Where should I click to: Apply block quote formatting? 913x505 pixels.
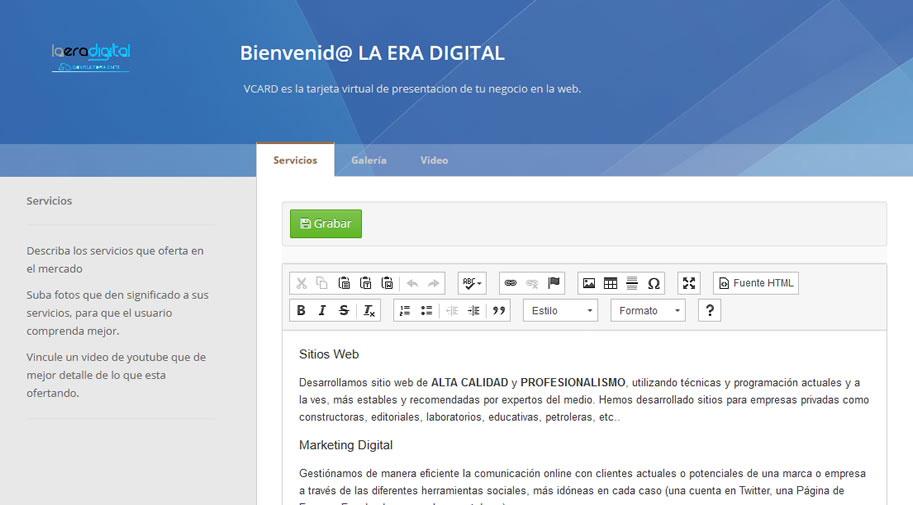[499, 311]
